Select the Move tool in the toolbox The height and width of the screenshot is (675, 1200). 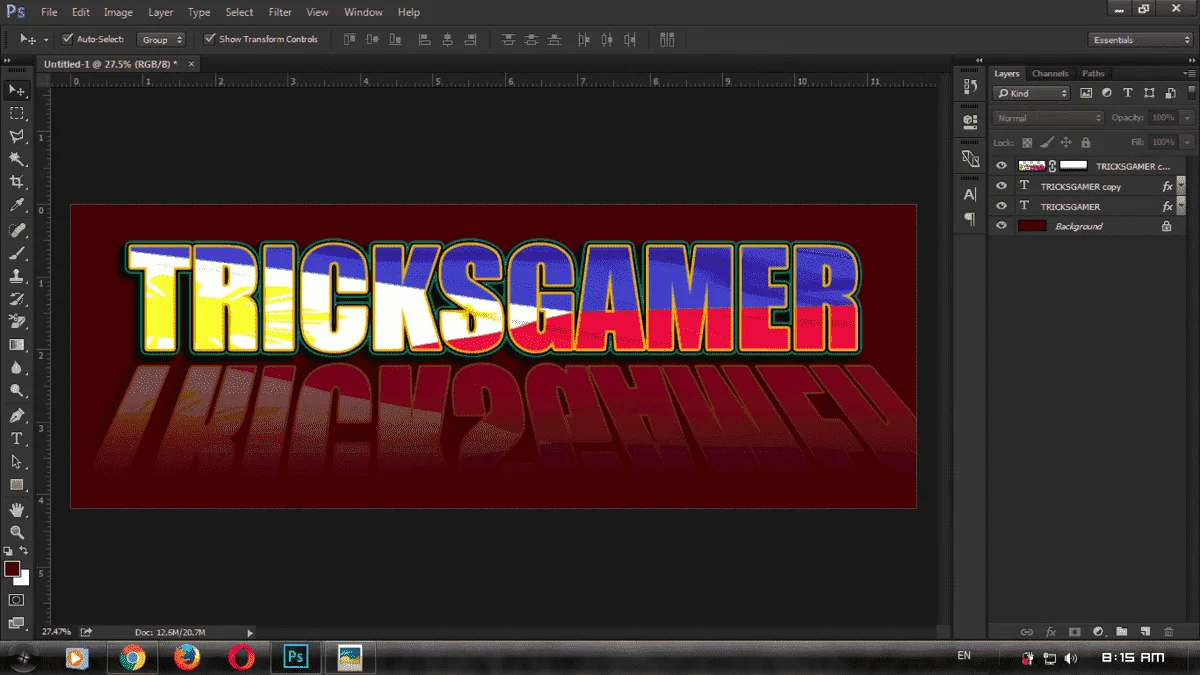(17, 90)
